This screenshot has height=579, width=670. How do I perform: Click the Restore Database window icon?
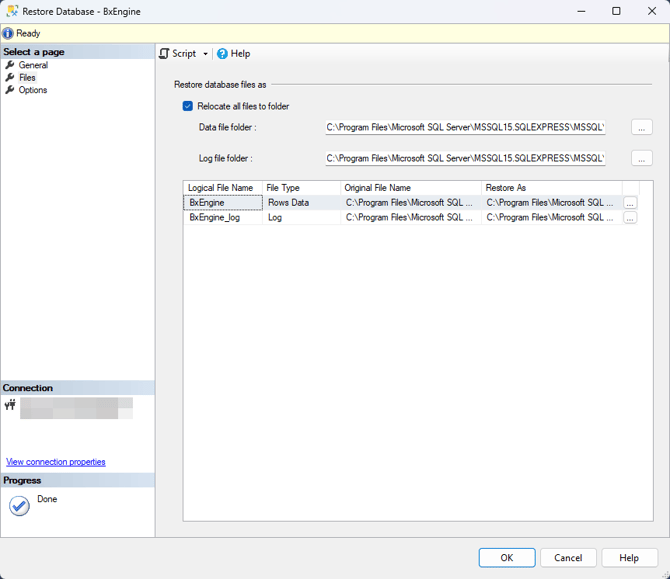point(12,11)
